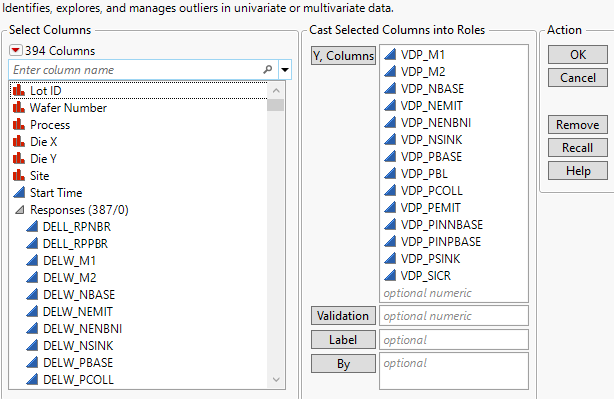Select VDP_PBL in the Y role list

click(454, 173)
